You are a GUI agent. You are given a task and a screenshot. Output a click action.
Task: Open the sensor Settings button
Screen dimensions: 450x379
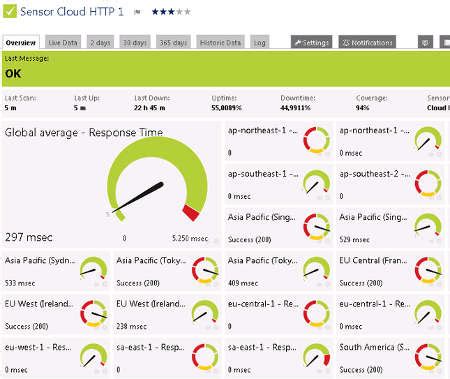point(311,42)
